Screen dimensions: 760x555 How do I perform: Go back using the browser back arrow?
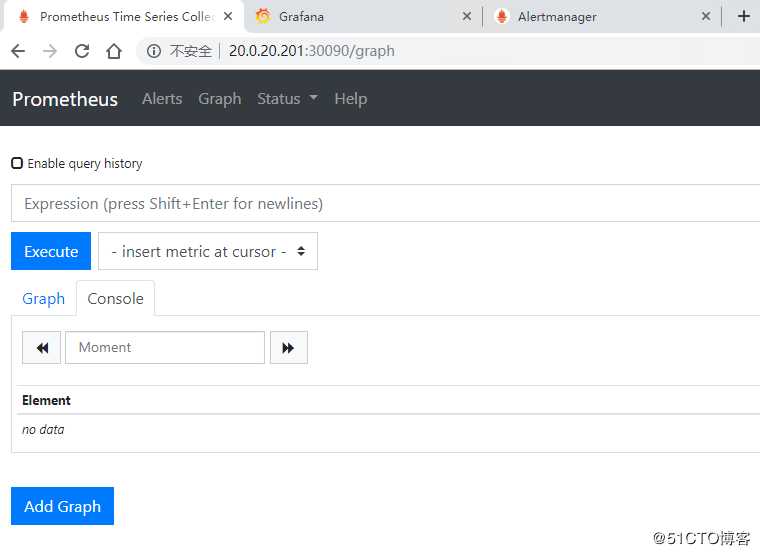[18, 51]
